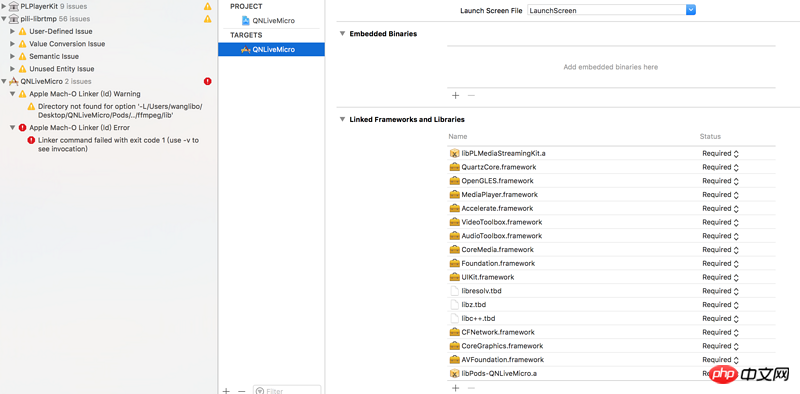Select the libc++.tbd library row
800x394 pixels.
click(x=611, y=318)
